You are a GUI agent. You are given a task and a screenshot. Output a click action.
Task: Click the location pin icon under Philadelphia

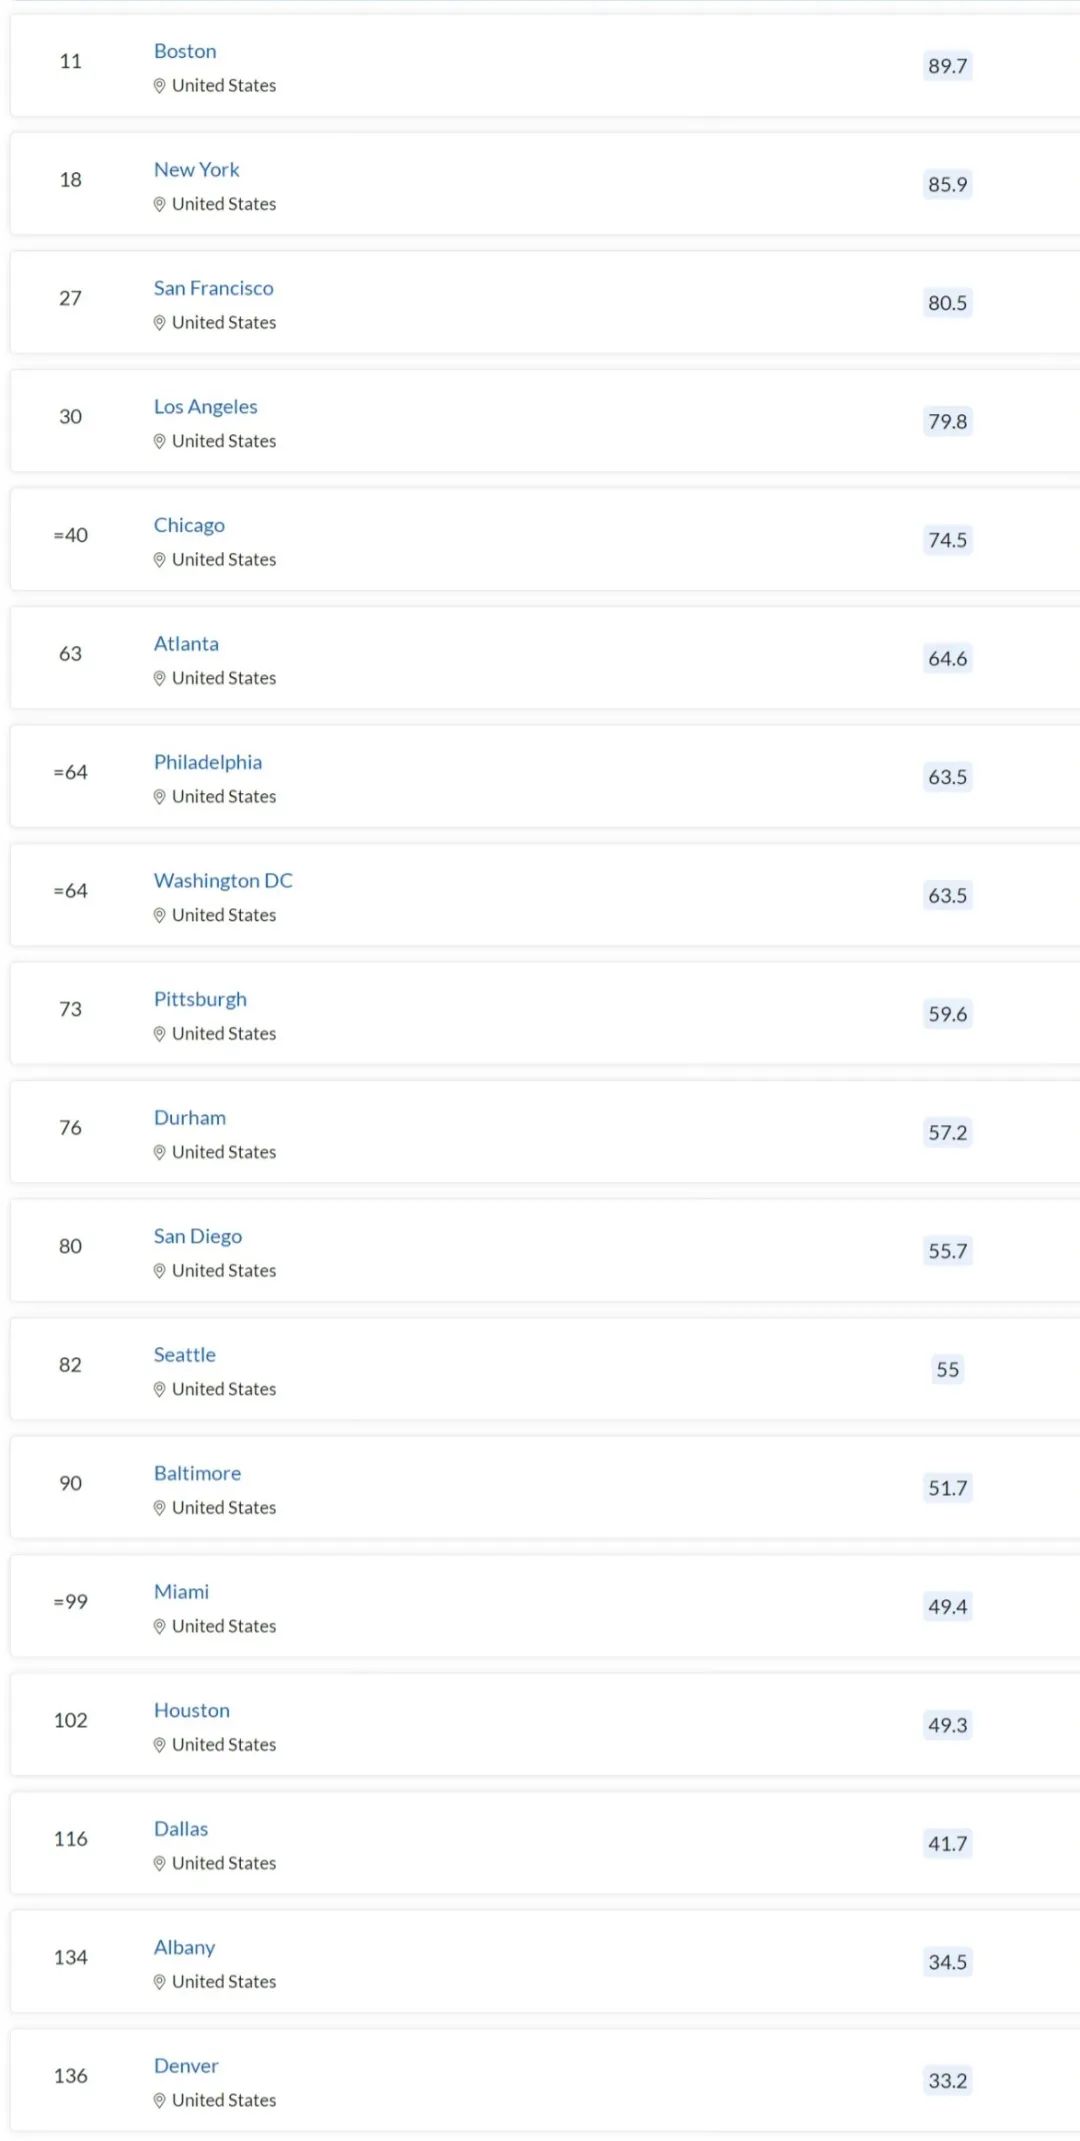click(x=159, y=797)
